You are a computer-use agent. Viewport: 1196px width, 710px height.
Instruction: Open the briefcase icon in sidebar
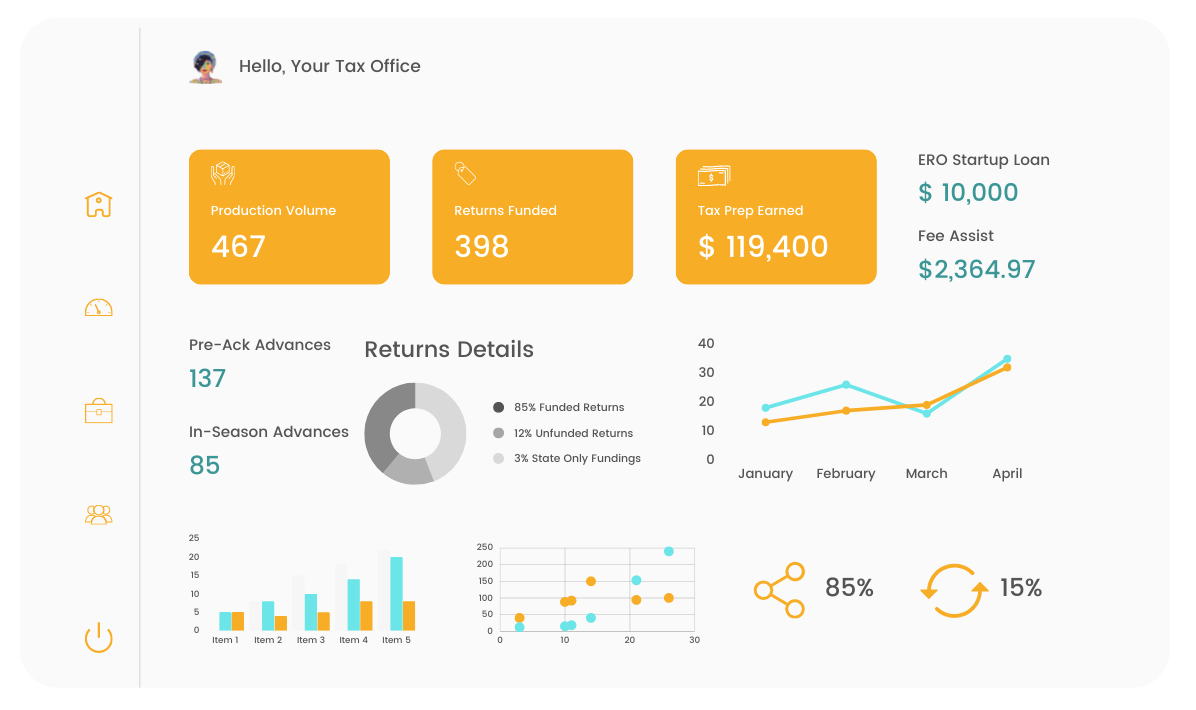pos(98,410)
